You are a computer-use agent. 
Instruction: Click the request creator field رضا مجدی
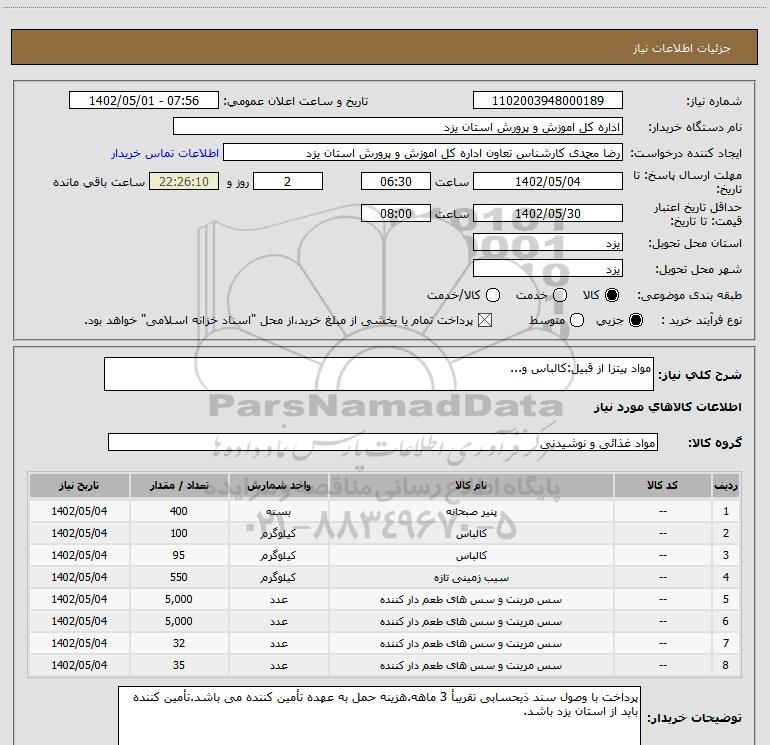tap(423, 152)
